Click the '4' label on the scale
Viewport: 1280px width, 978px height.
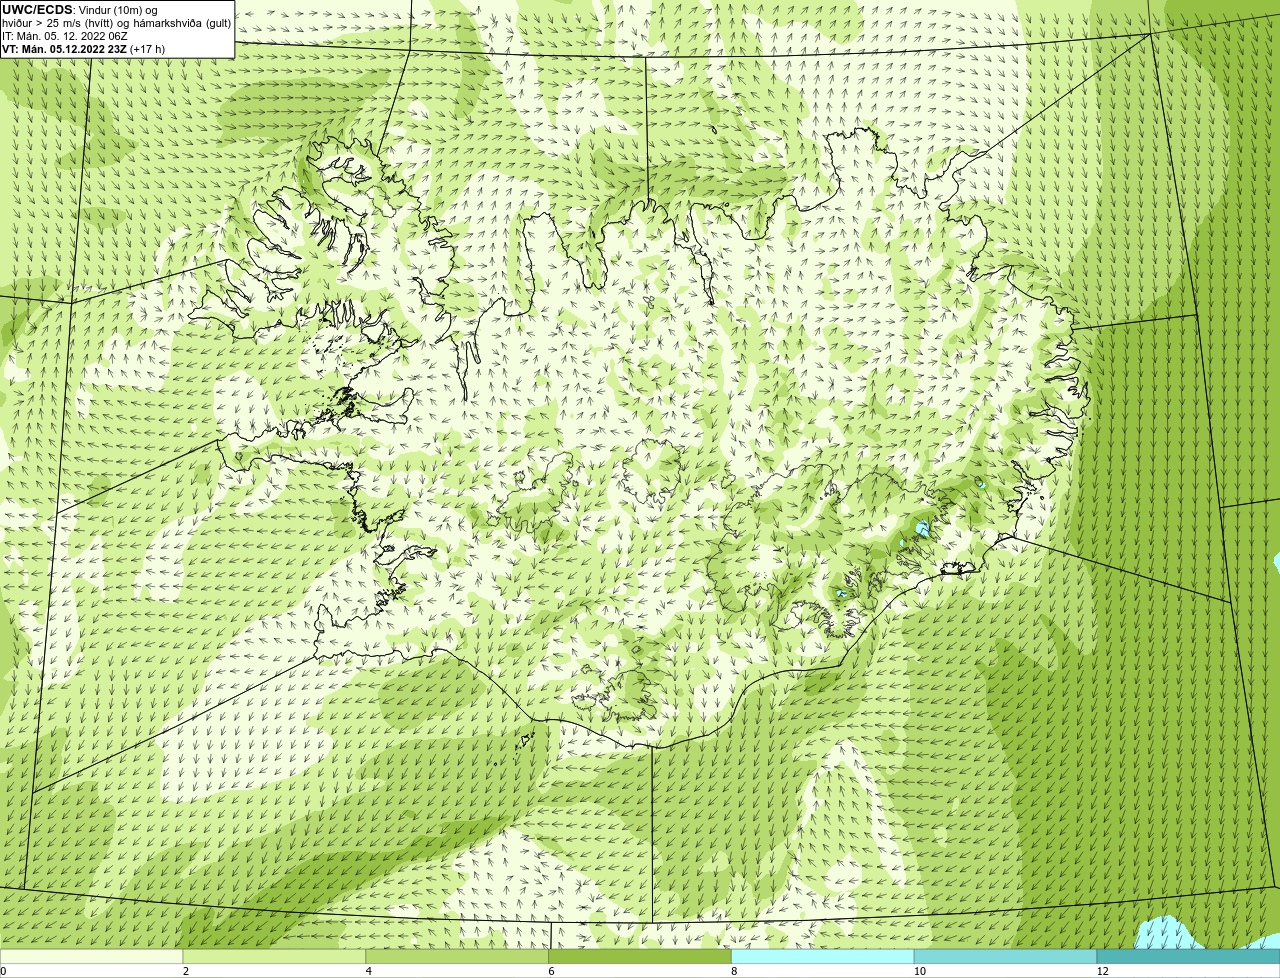click(x=368, y=971)
